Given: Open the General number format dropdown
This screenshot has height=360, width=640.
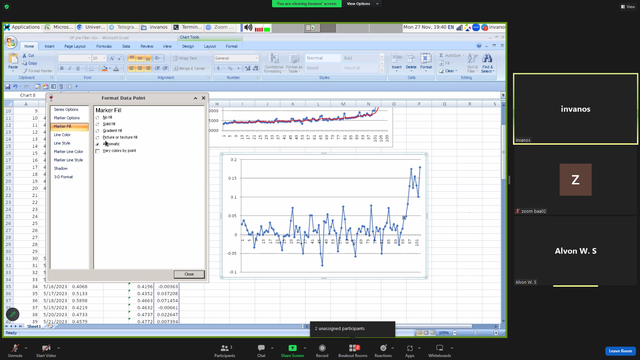Looking at the screenshot, I should point(256,58).
